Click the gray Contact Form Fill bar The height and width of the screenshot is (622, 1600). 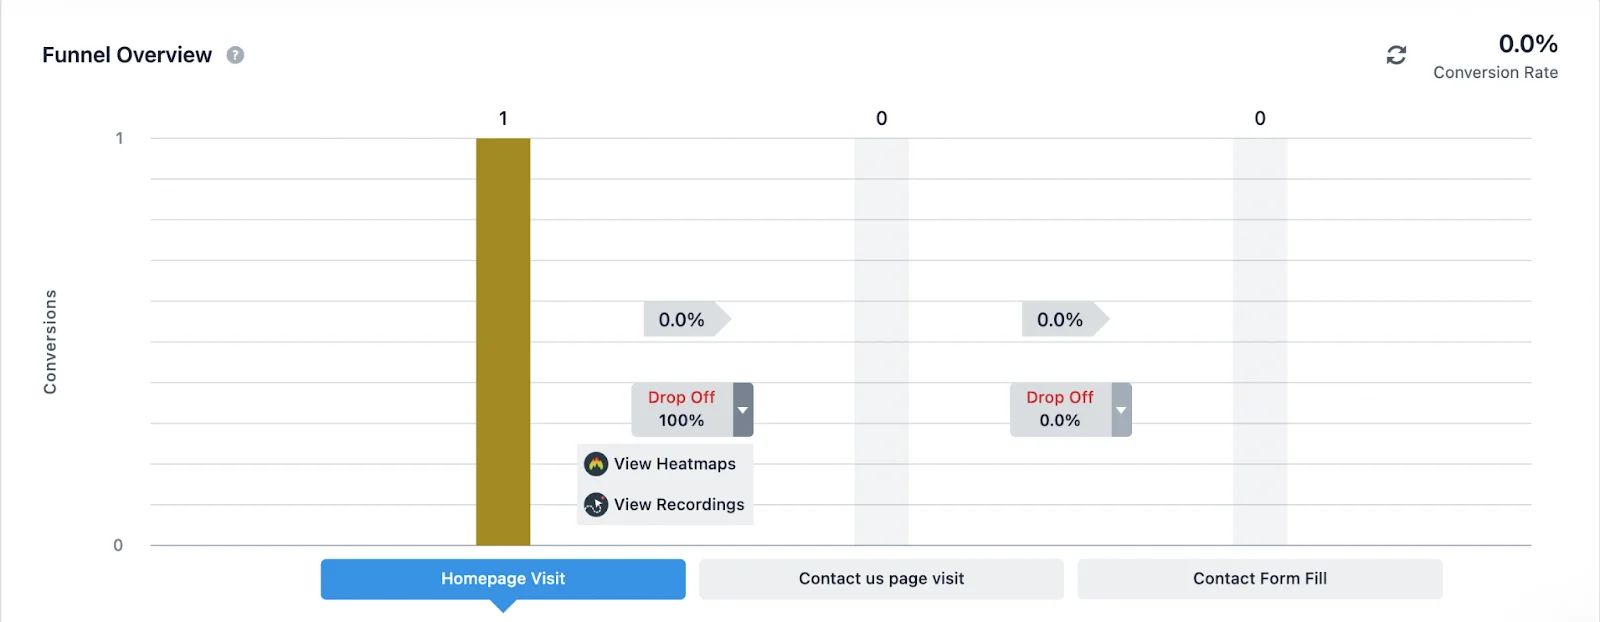click(x=1259, y=342)
